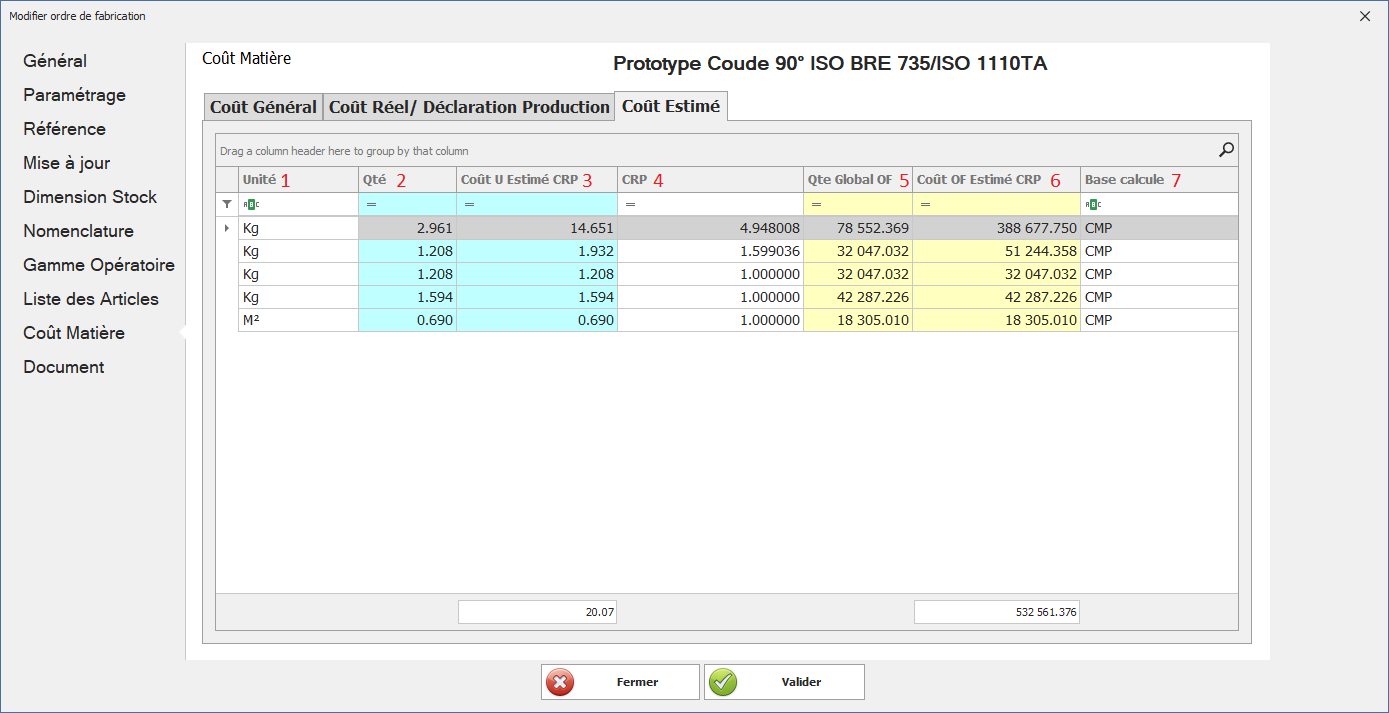1389x713 pixels.
Task: Go to the Nomenclature section
Action: 78,231
